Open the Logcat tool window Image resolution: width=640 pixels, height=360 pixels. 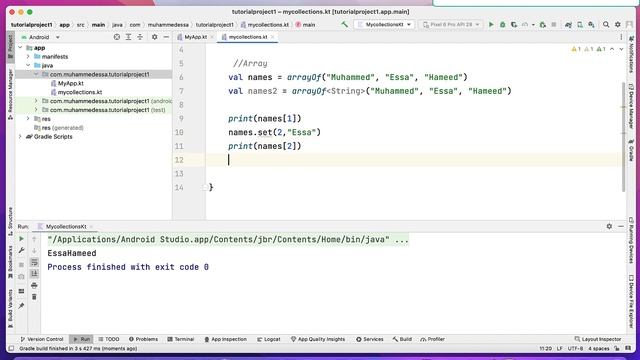tap(269, 339)
